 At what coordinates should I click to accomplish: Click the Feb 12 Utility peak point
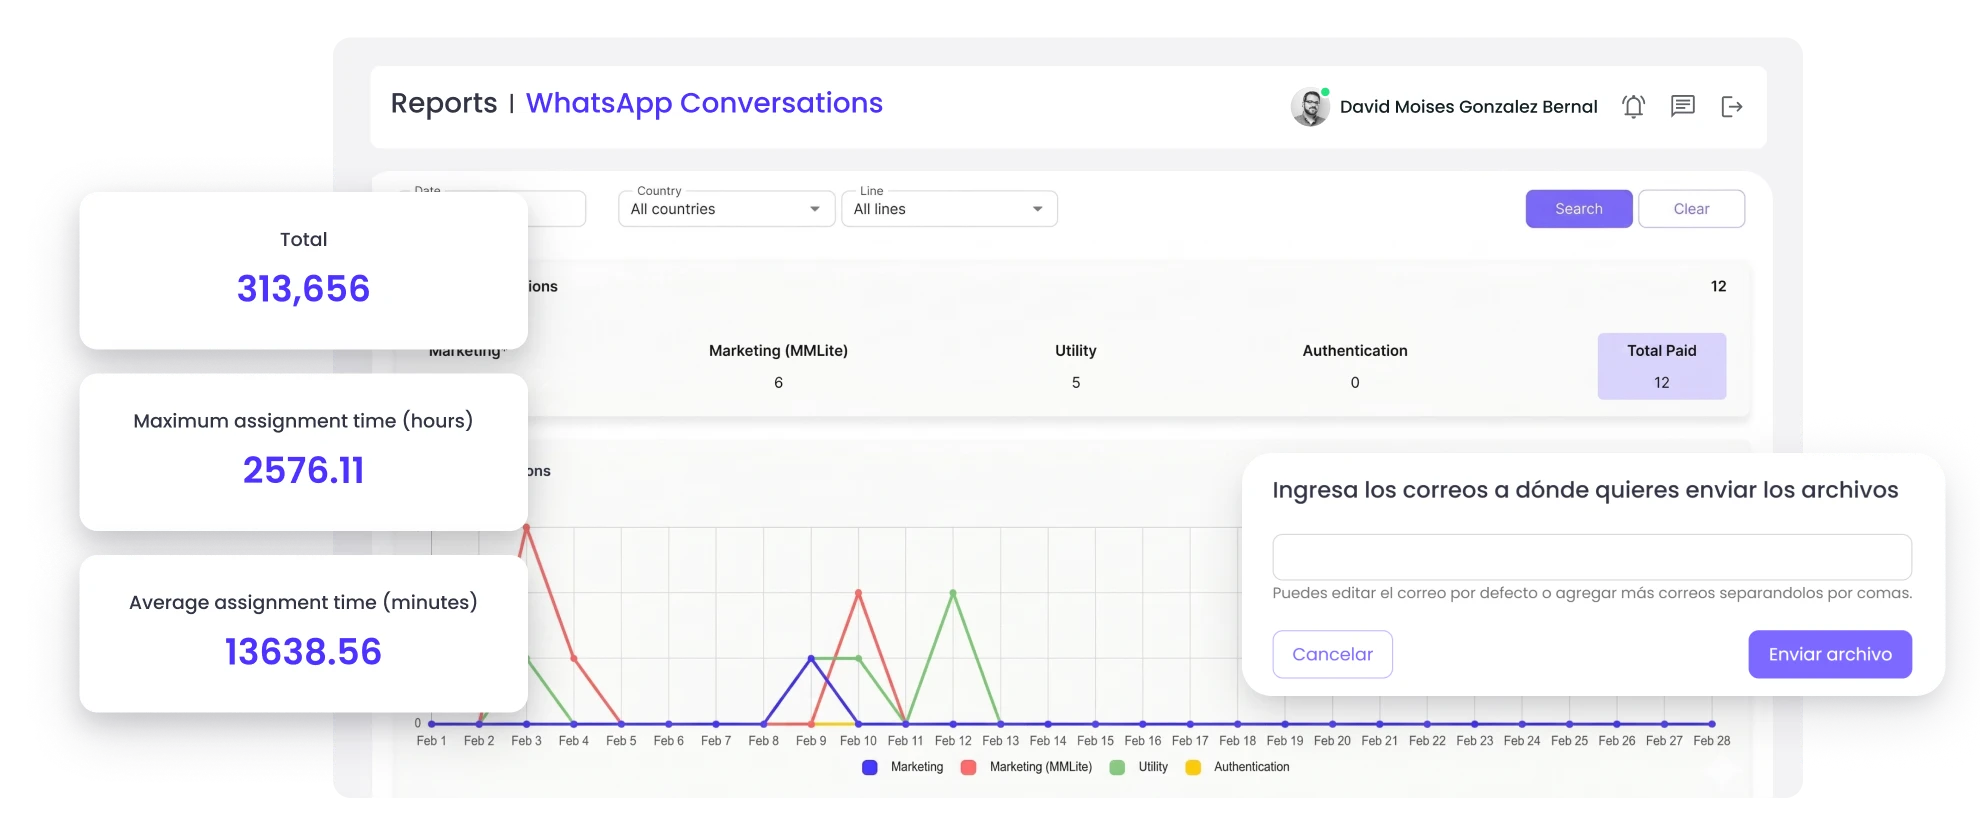coord(953,593)
